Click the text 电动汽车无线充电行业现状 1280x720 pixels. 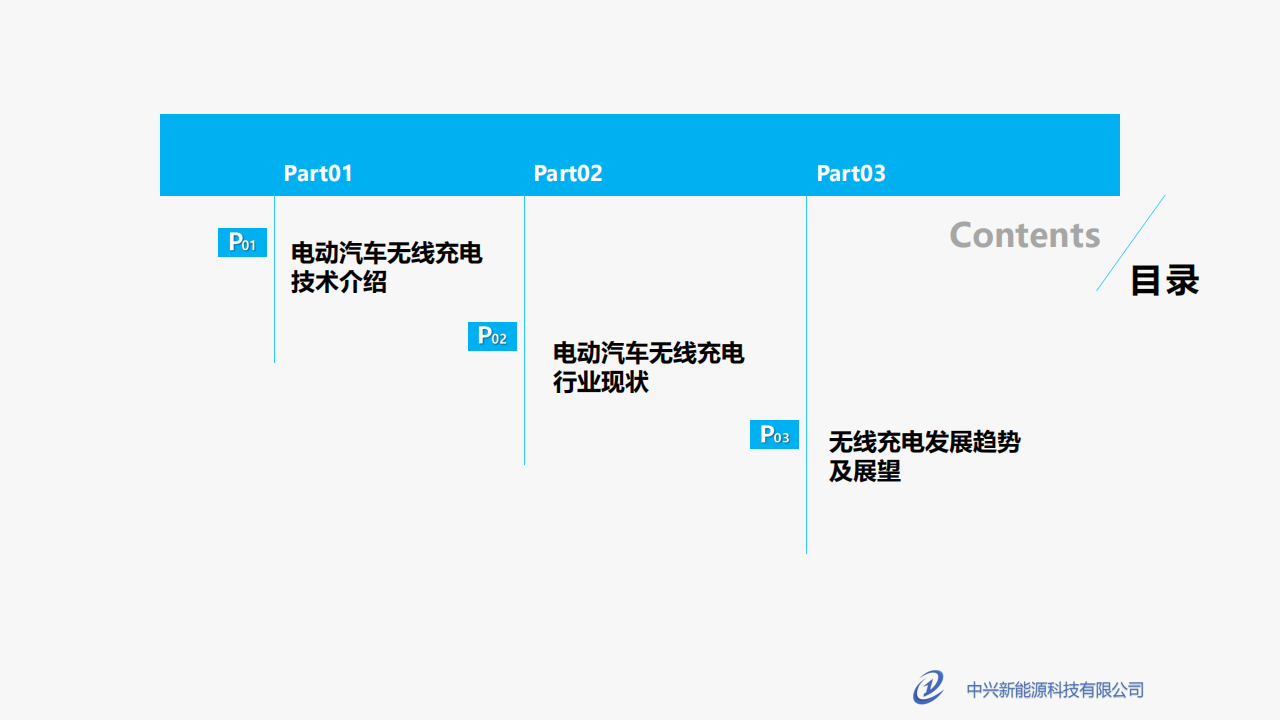pyautogui.click(x=649, y=368)
